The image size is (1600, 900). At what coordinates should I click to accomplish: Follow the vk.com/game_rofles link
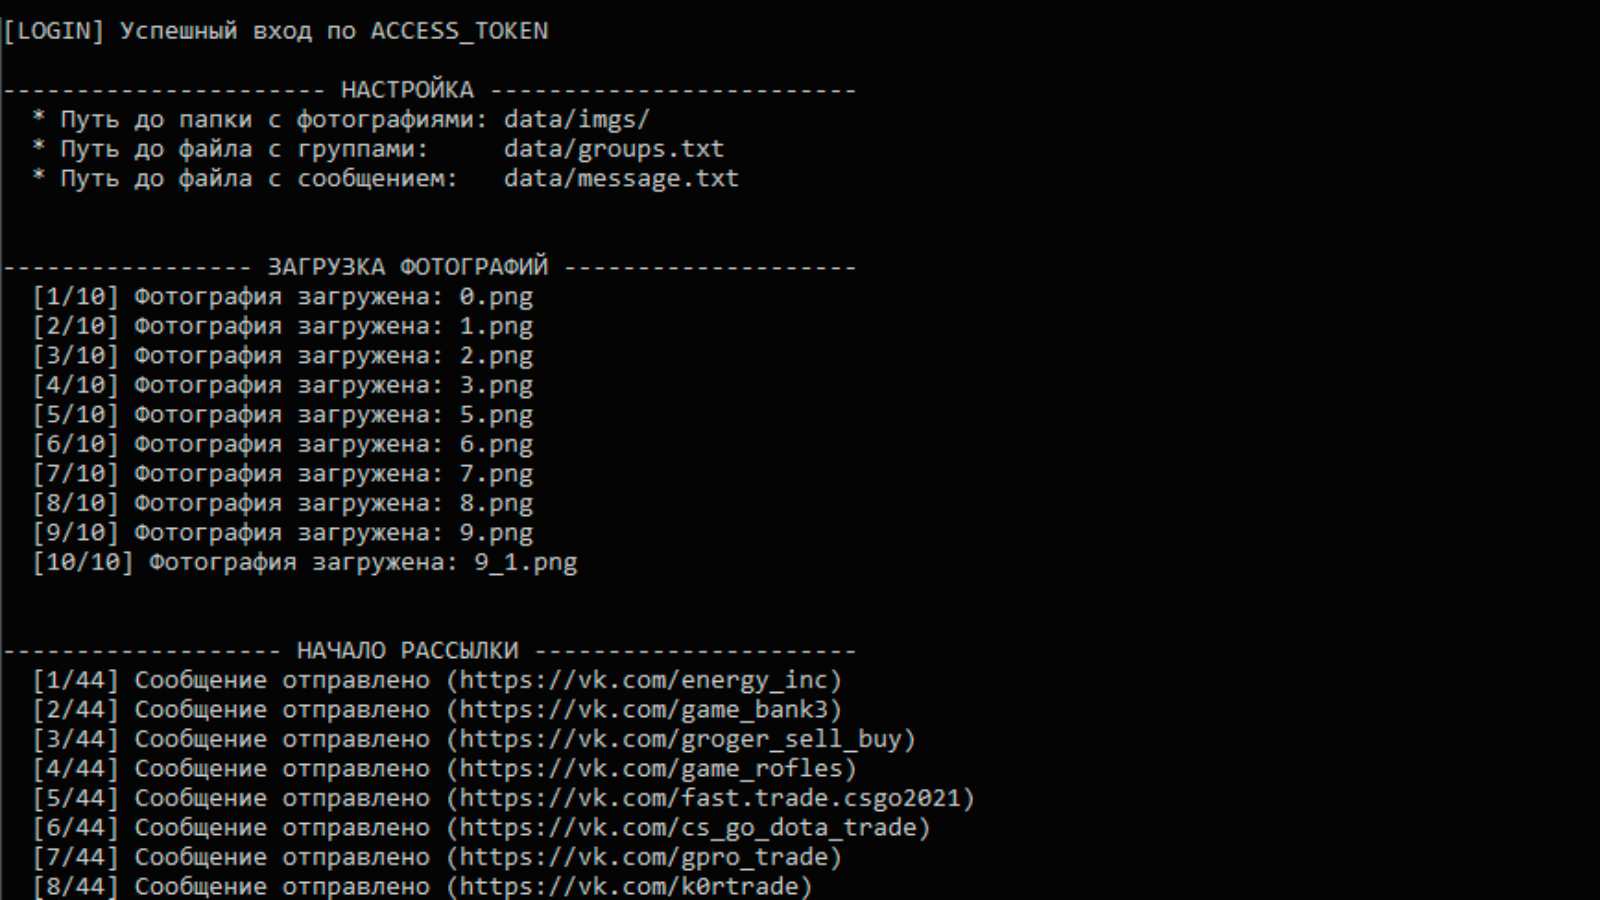click(651, 769)
